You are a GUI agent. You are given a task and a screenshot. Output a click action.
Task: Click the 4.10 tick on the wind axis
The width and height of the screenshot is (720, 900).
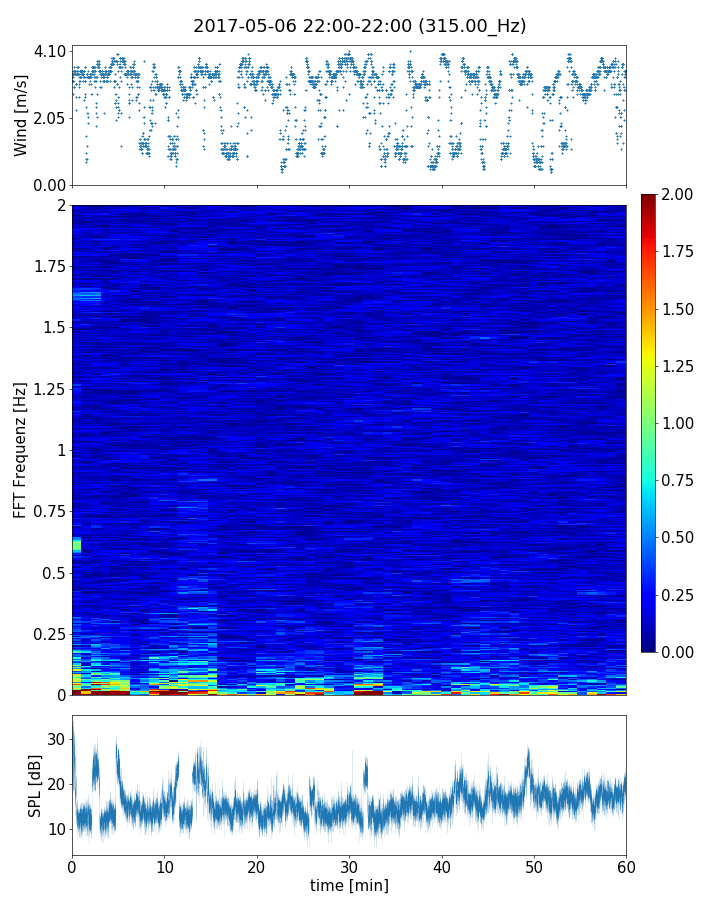point(49,51)
